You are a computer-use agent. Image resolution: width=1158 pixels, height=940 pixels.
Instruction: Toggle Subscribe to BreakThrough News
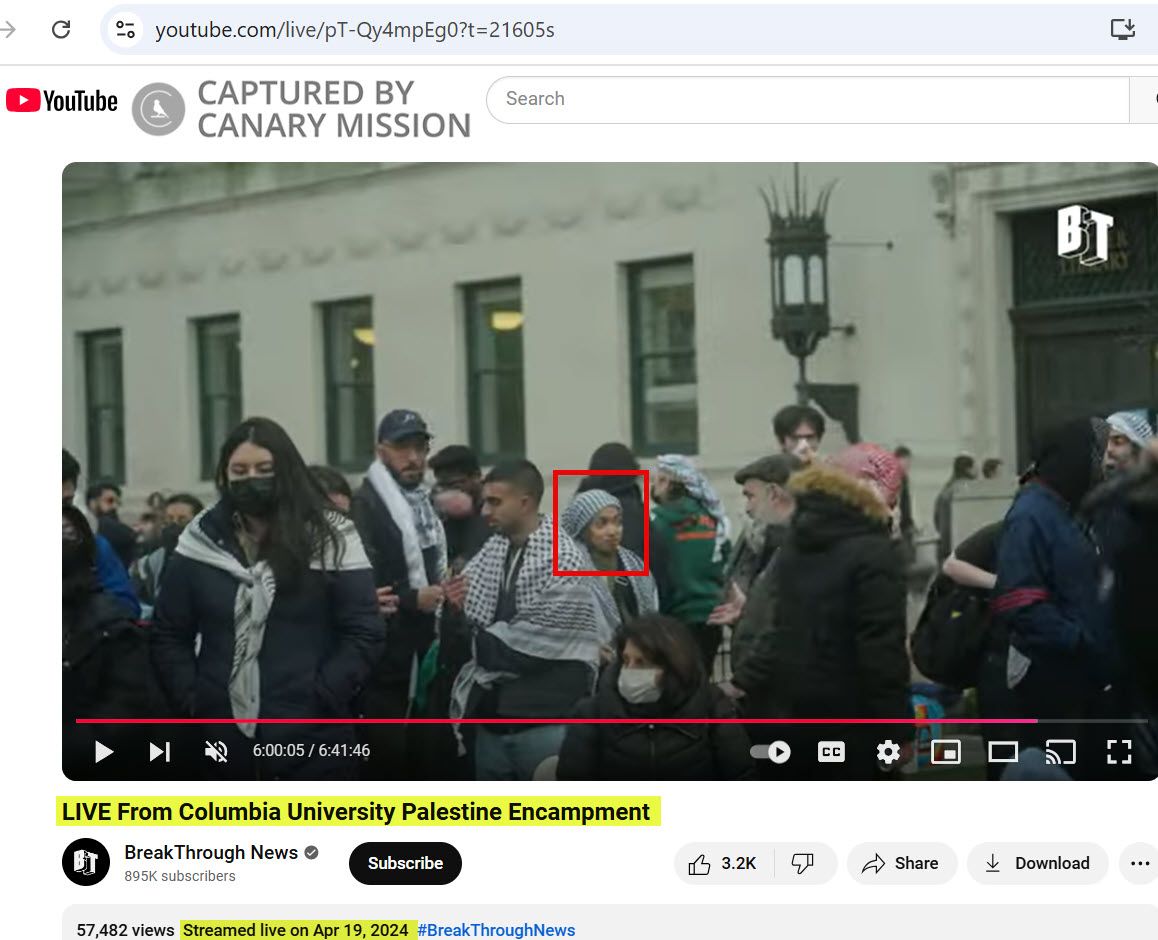pyautogui.click(x=405, y=862)
